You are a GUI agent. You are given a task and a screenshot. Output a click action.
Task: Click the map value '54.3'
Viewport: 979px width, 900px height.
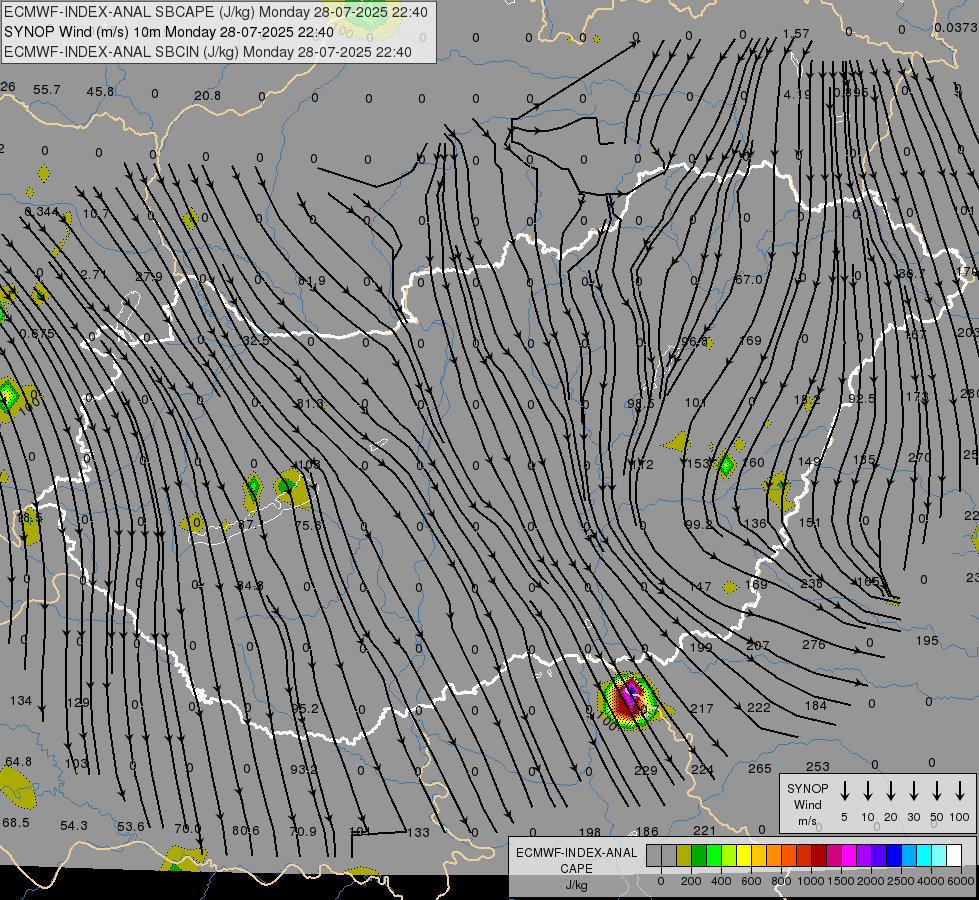tap(74, 826)
